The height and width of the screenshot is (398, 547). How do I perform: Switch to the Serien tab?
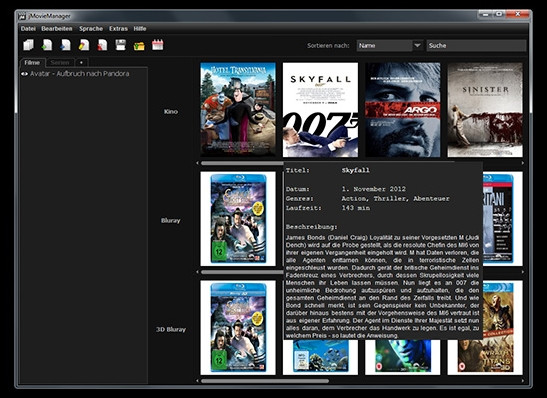tap(60, 63)
